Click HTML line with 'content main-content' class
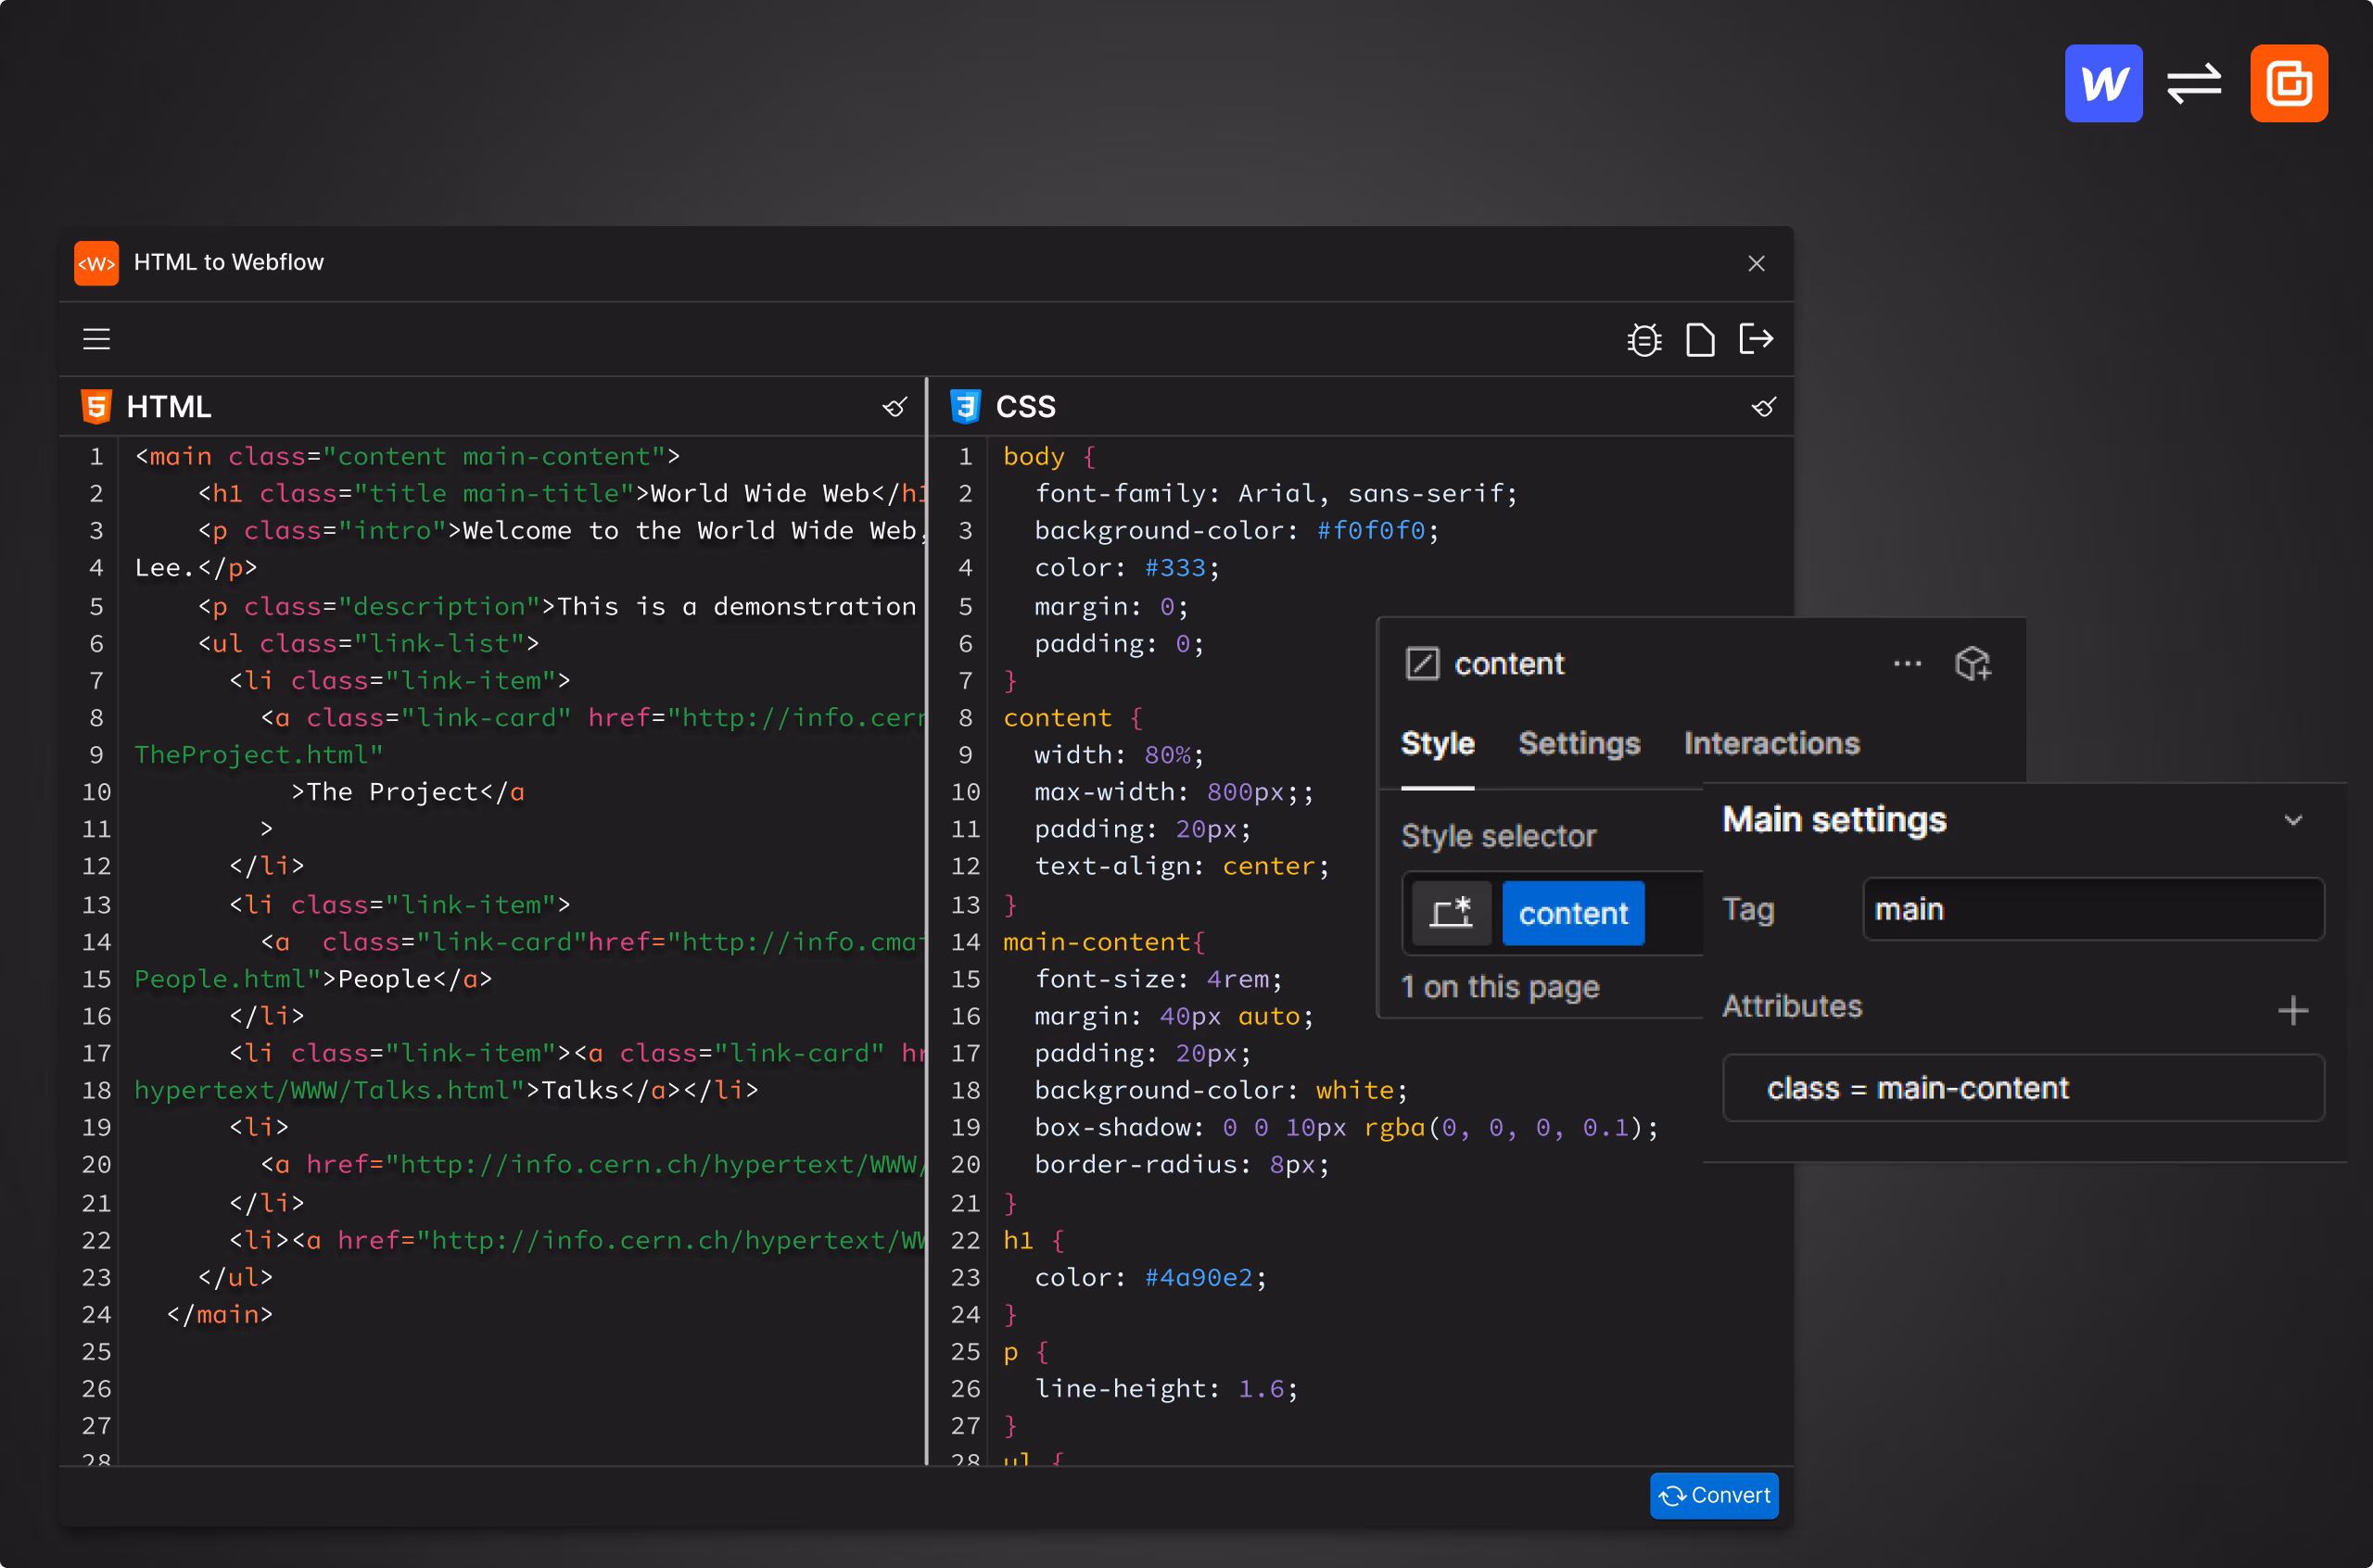This screenshot has width=2373, height=1568. [407, 457]
